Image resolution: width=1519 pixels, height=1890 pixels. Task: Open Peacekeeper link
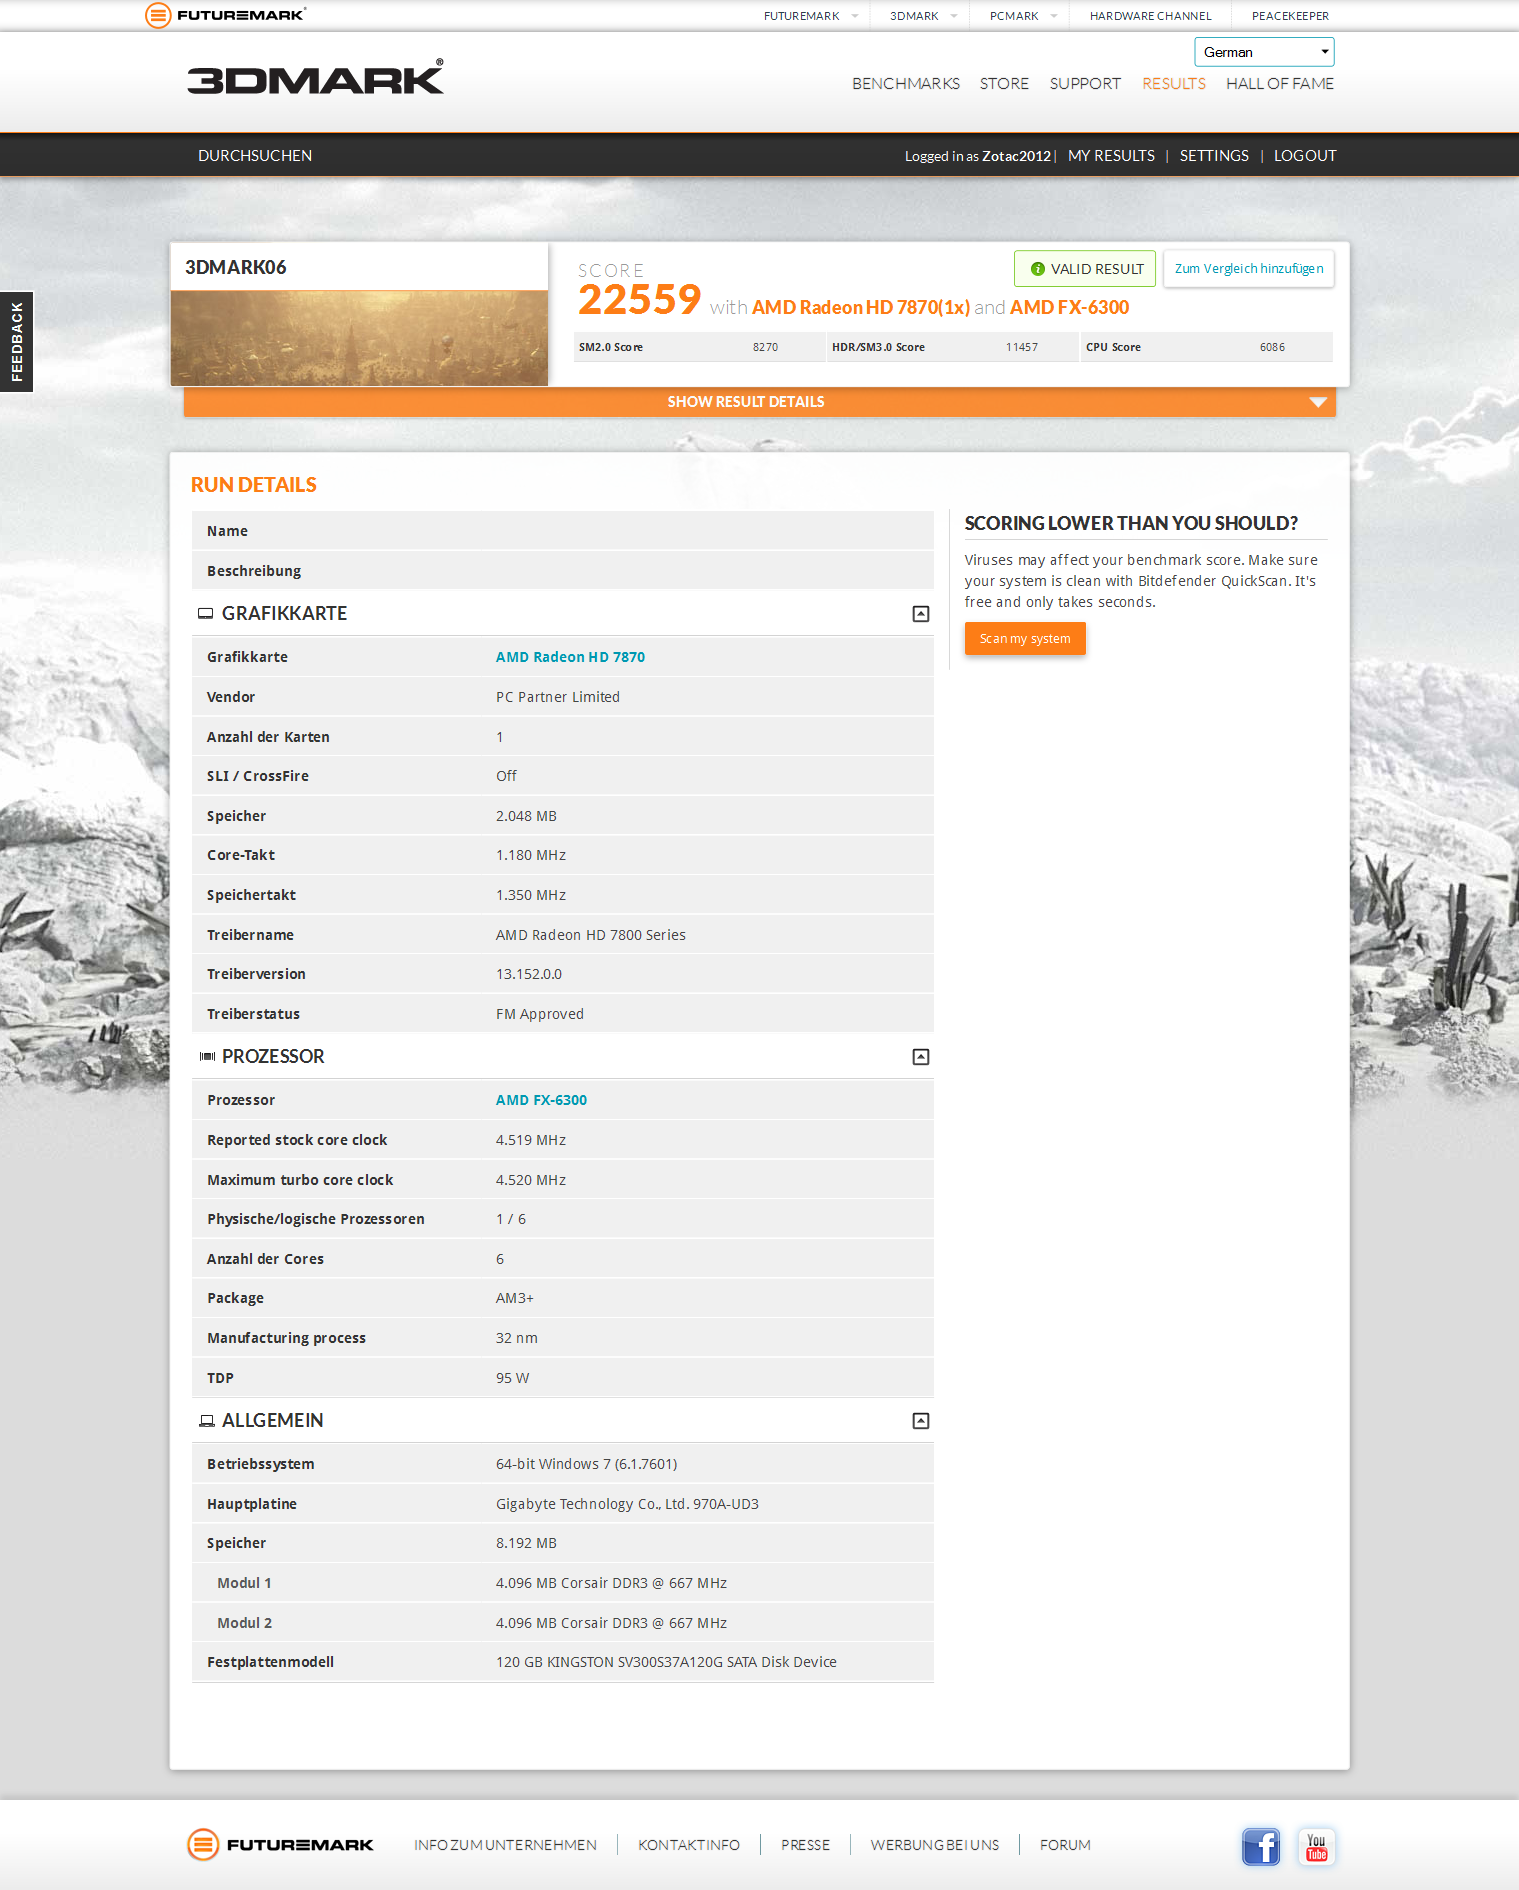(1290, 16)
